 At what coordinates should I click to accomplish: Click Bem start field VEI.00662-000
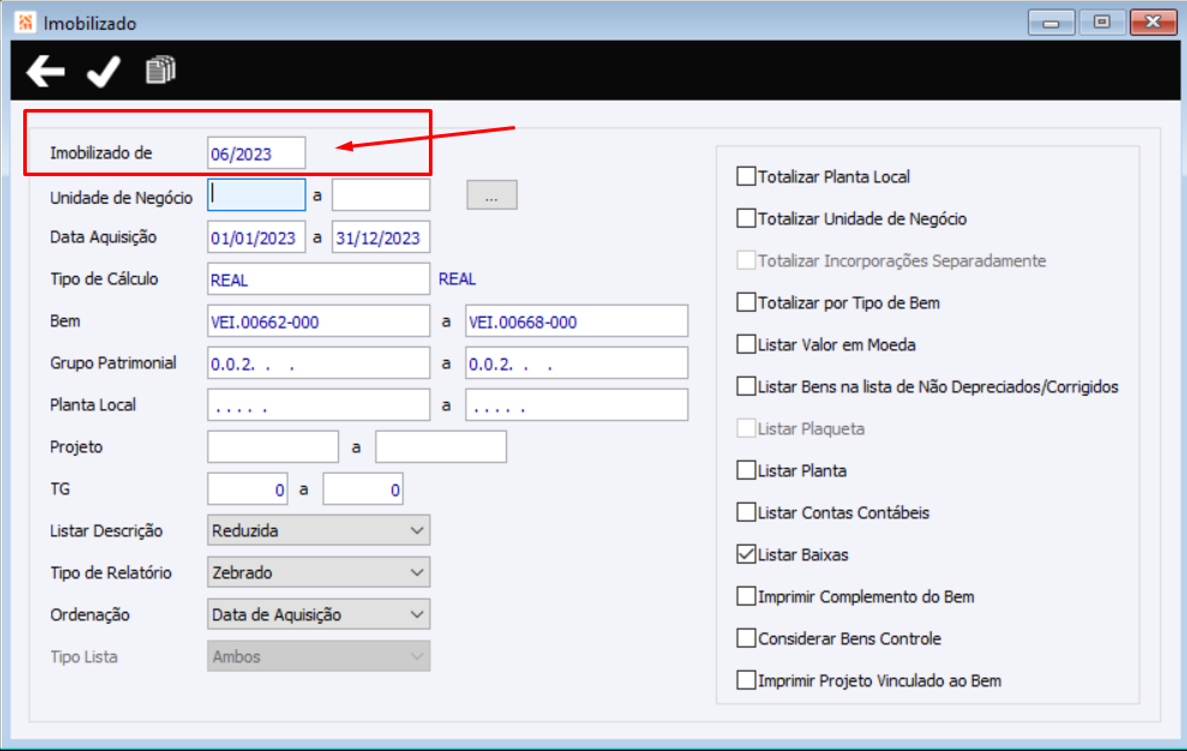[x=319, y=321]
